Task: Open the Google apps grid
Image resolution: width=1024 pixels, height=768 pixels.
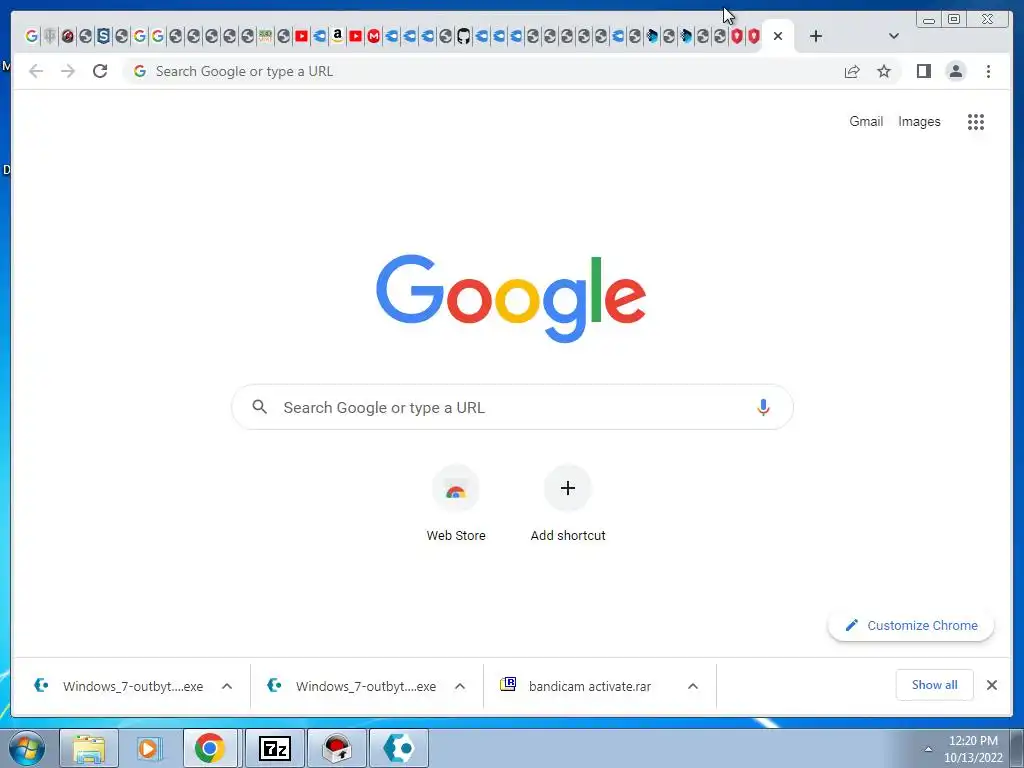Action: click(x=976, y=121)
